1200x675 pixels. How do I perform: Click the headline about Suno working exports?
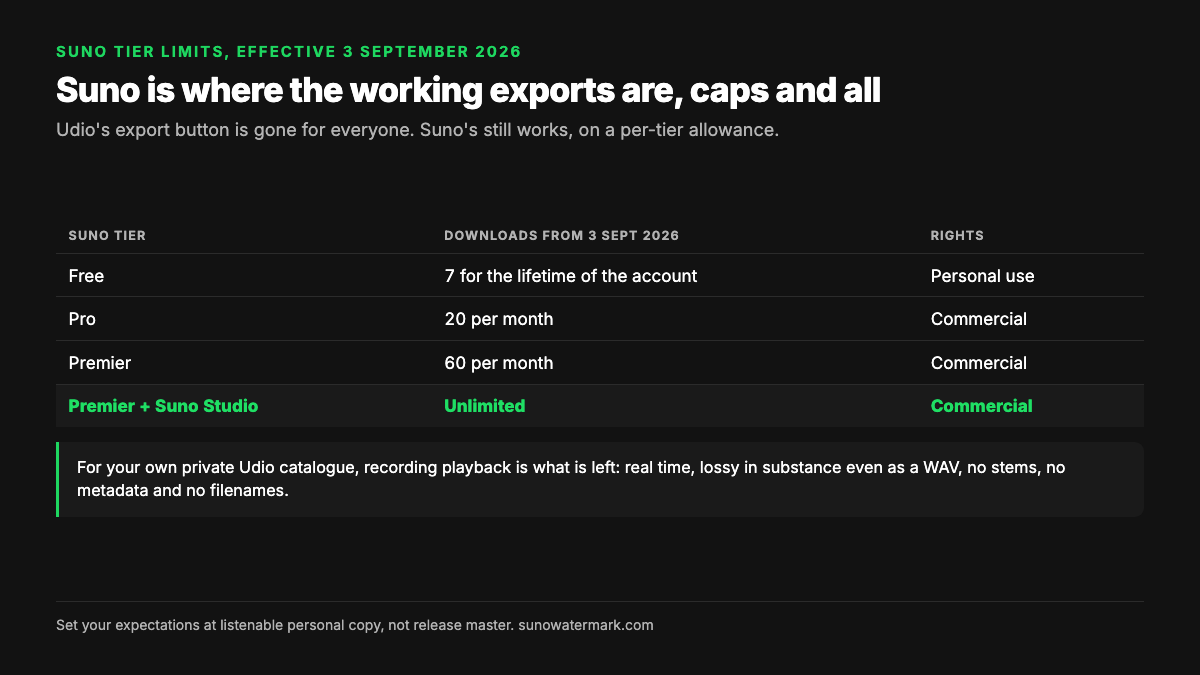tap(468, 90)
